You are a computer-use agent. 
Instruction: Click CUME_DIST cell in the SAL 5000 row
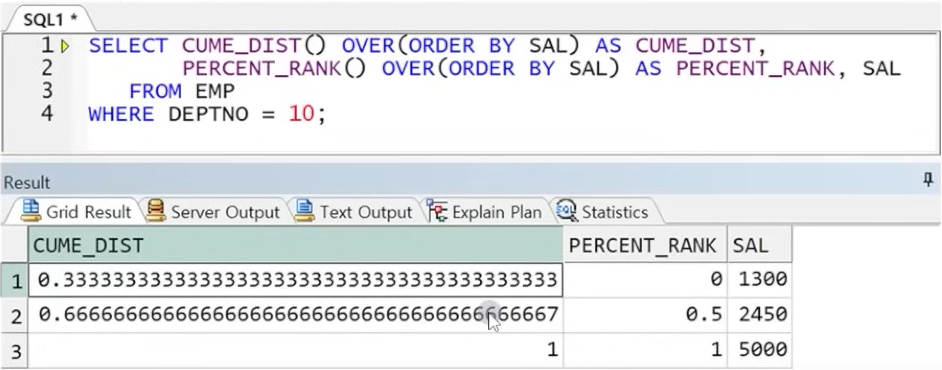point(296,350)
